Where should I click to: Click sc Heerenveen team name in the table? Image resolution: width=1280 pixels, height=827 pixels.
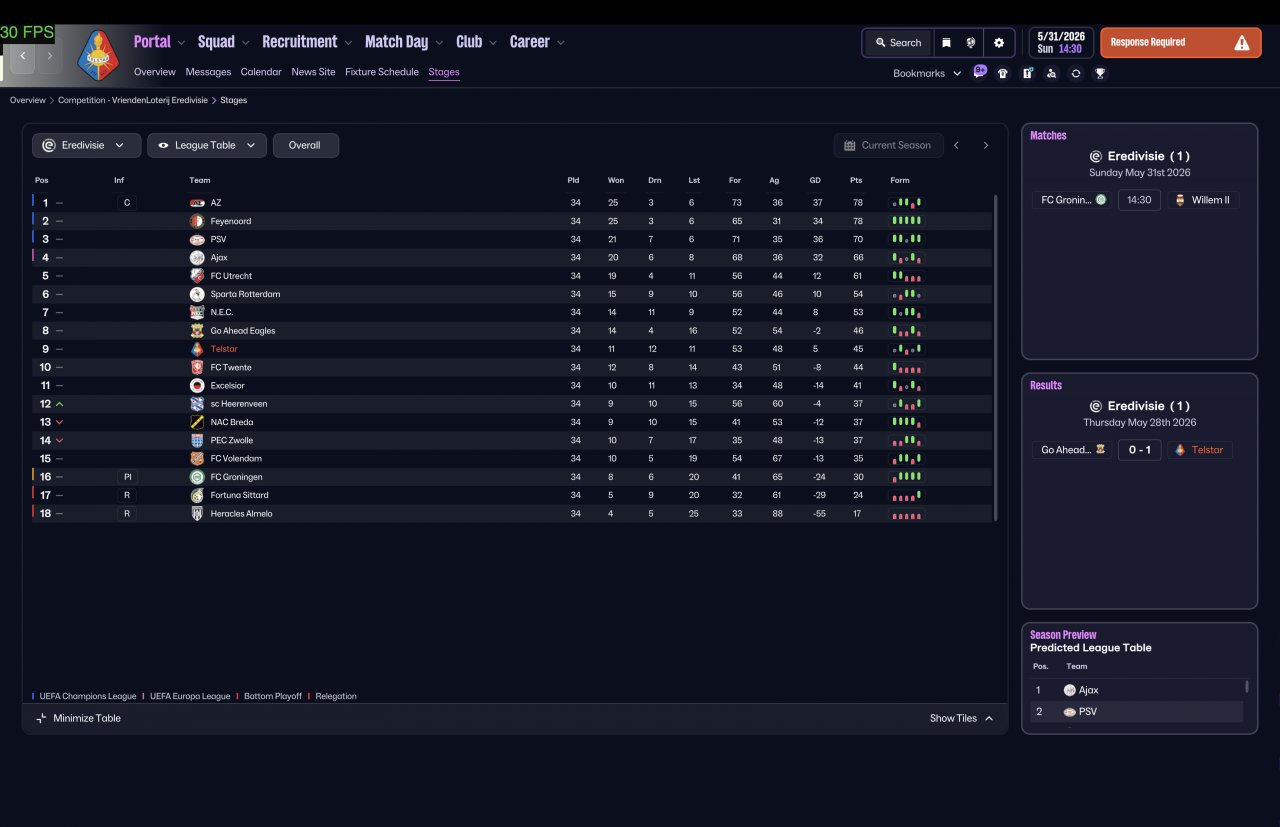click(239, 404)
